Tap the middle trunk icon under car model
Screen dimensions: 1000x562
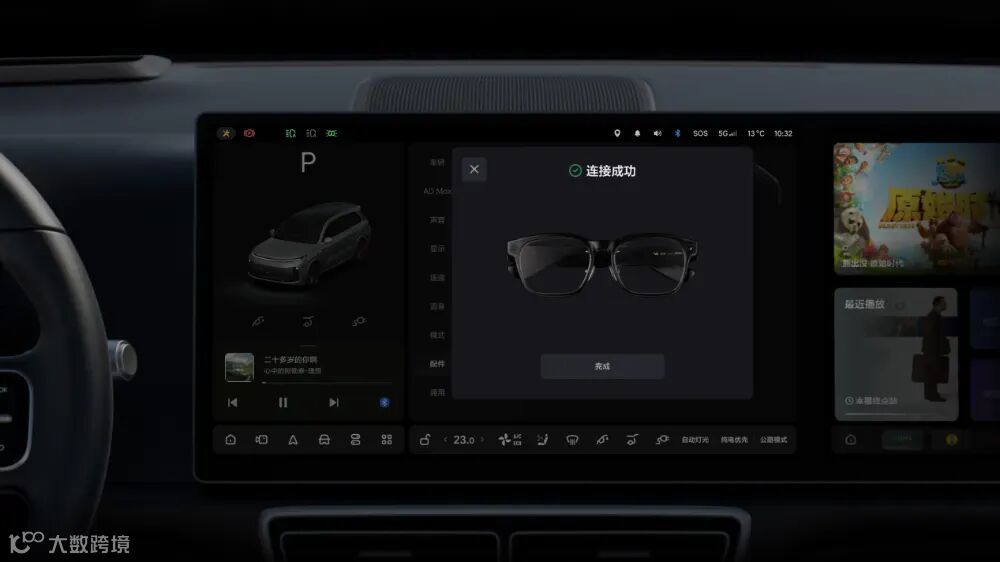tap(308, 321)
